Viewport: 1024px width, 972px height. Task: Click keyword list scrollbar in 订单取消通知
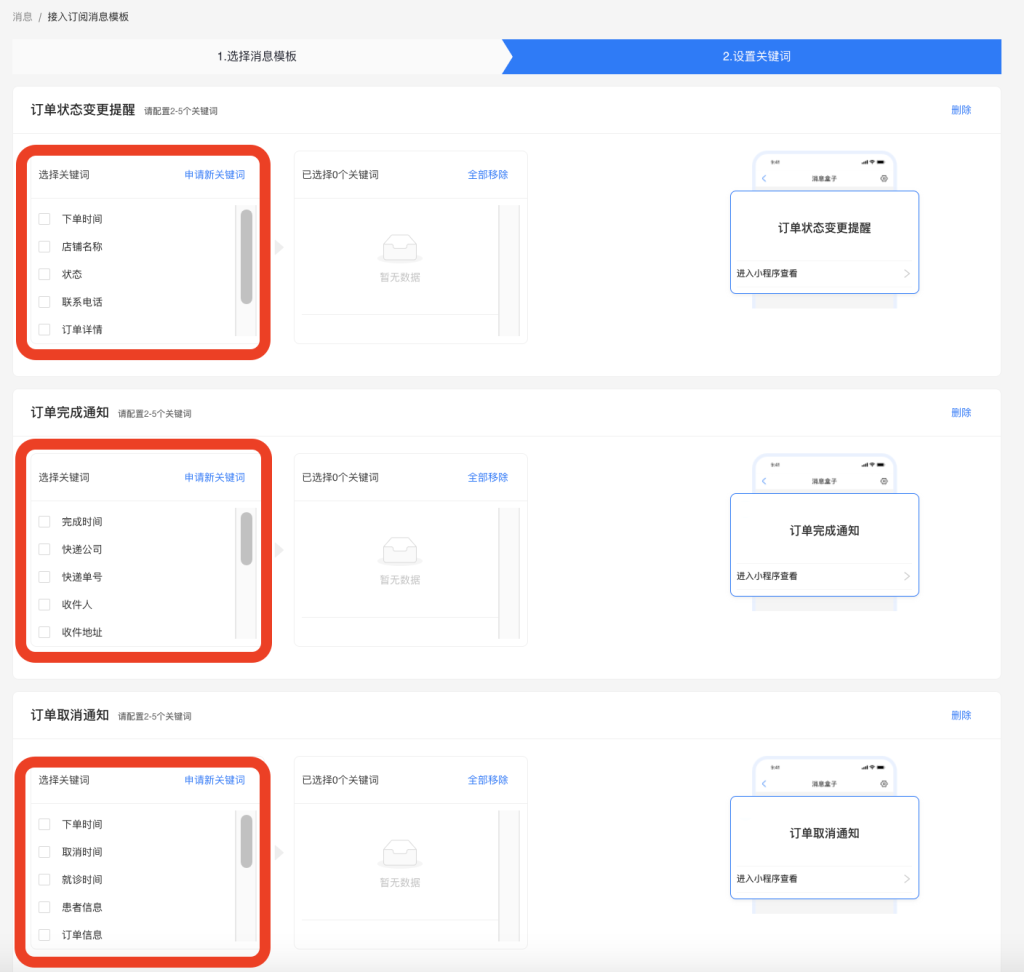pos(246,841)
